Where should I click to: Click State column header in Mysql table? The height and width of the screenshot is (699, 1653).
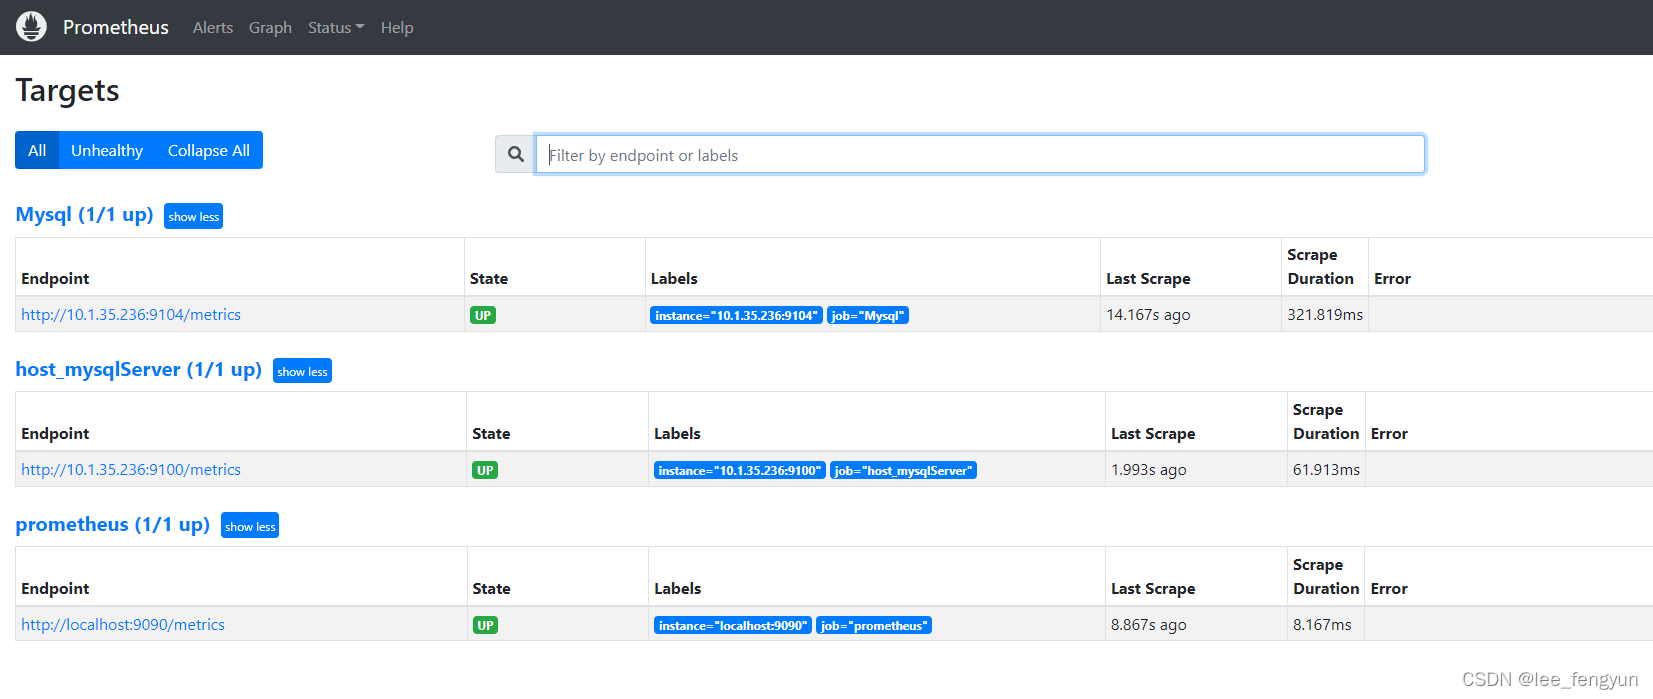pos(489,278)
